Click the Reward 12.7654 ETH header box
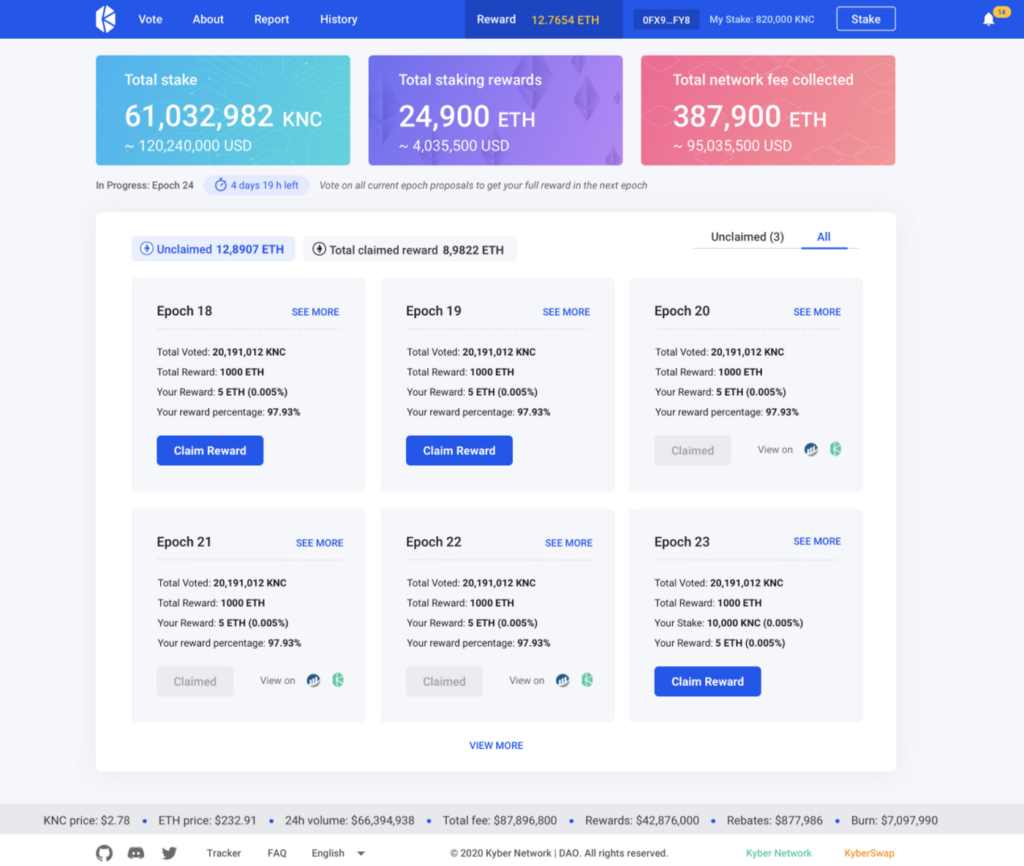Image resolution: width=1024 pixels, height=866 pixels. [543, 19]
